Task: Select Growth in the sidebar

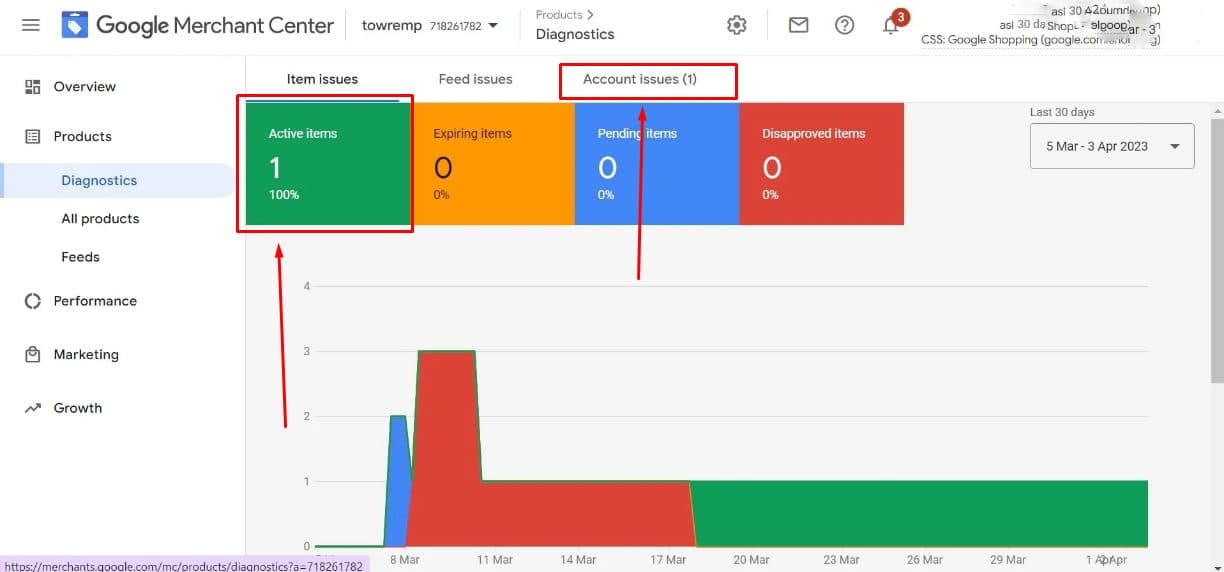Action: click(78, 408)
